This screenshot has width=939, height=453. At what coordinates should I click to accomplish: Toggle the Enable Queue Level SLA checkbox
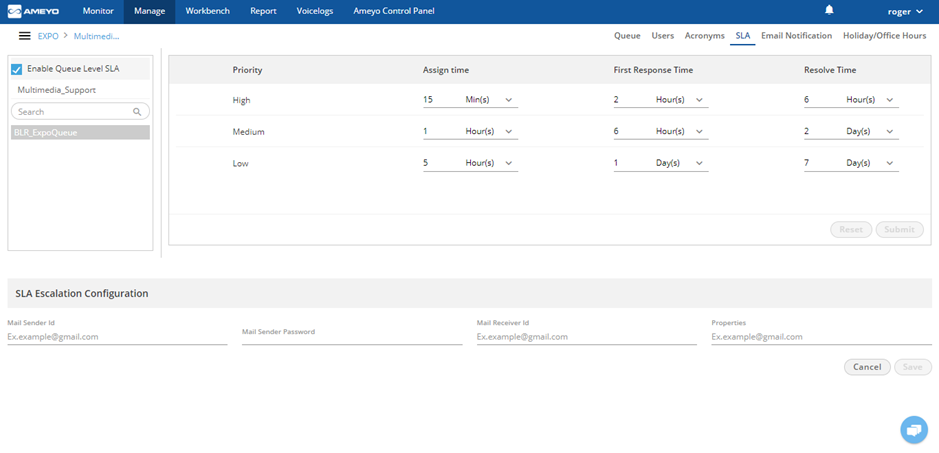[x=17, y=70]
